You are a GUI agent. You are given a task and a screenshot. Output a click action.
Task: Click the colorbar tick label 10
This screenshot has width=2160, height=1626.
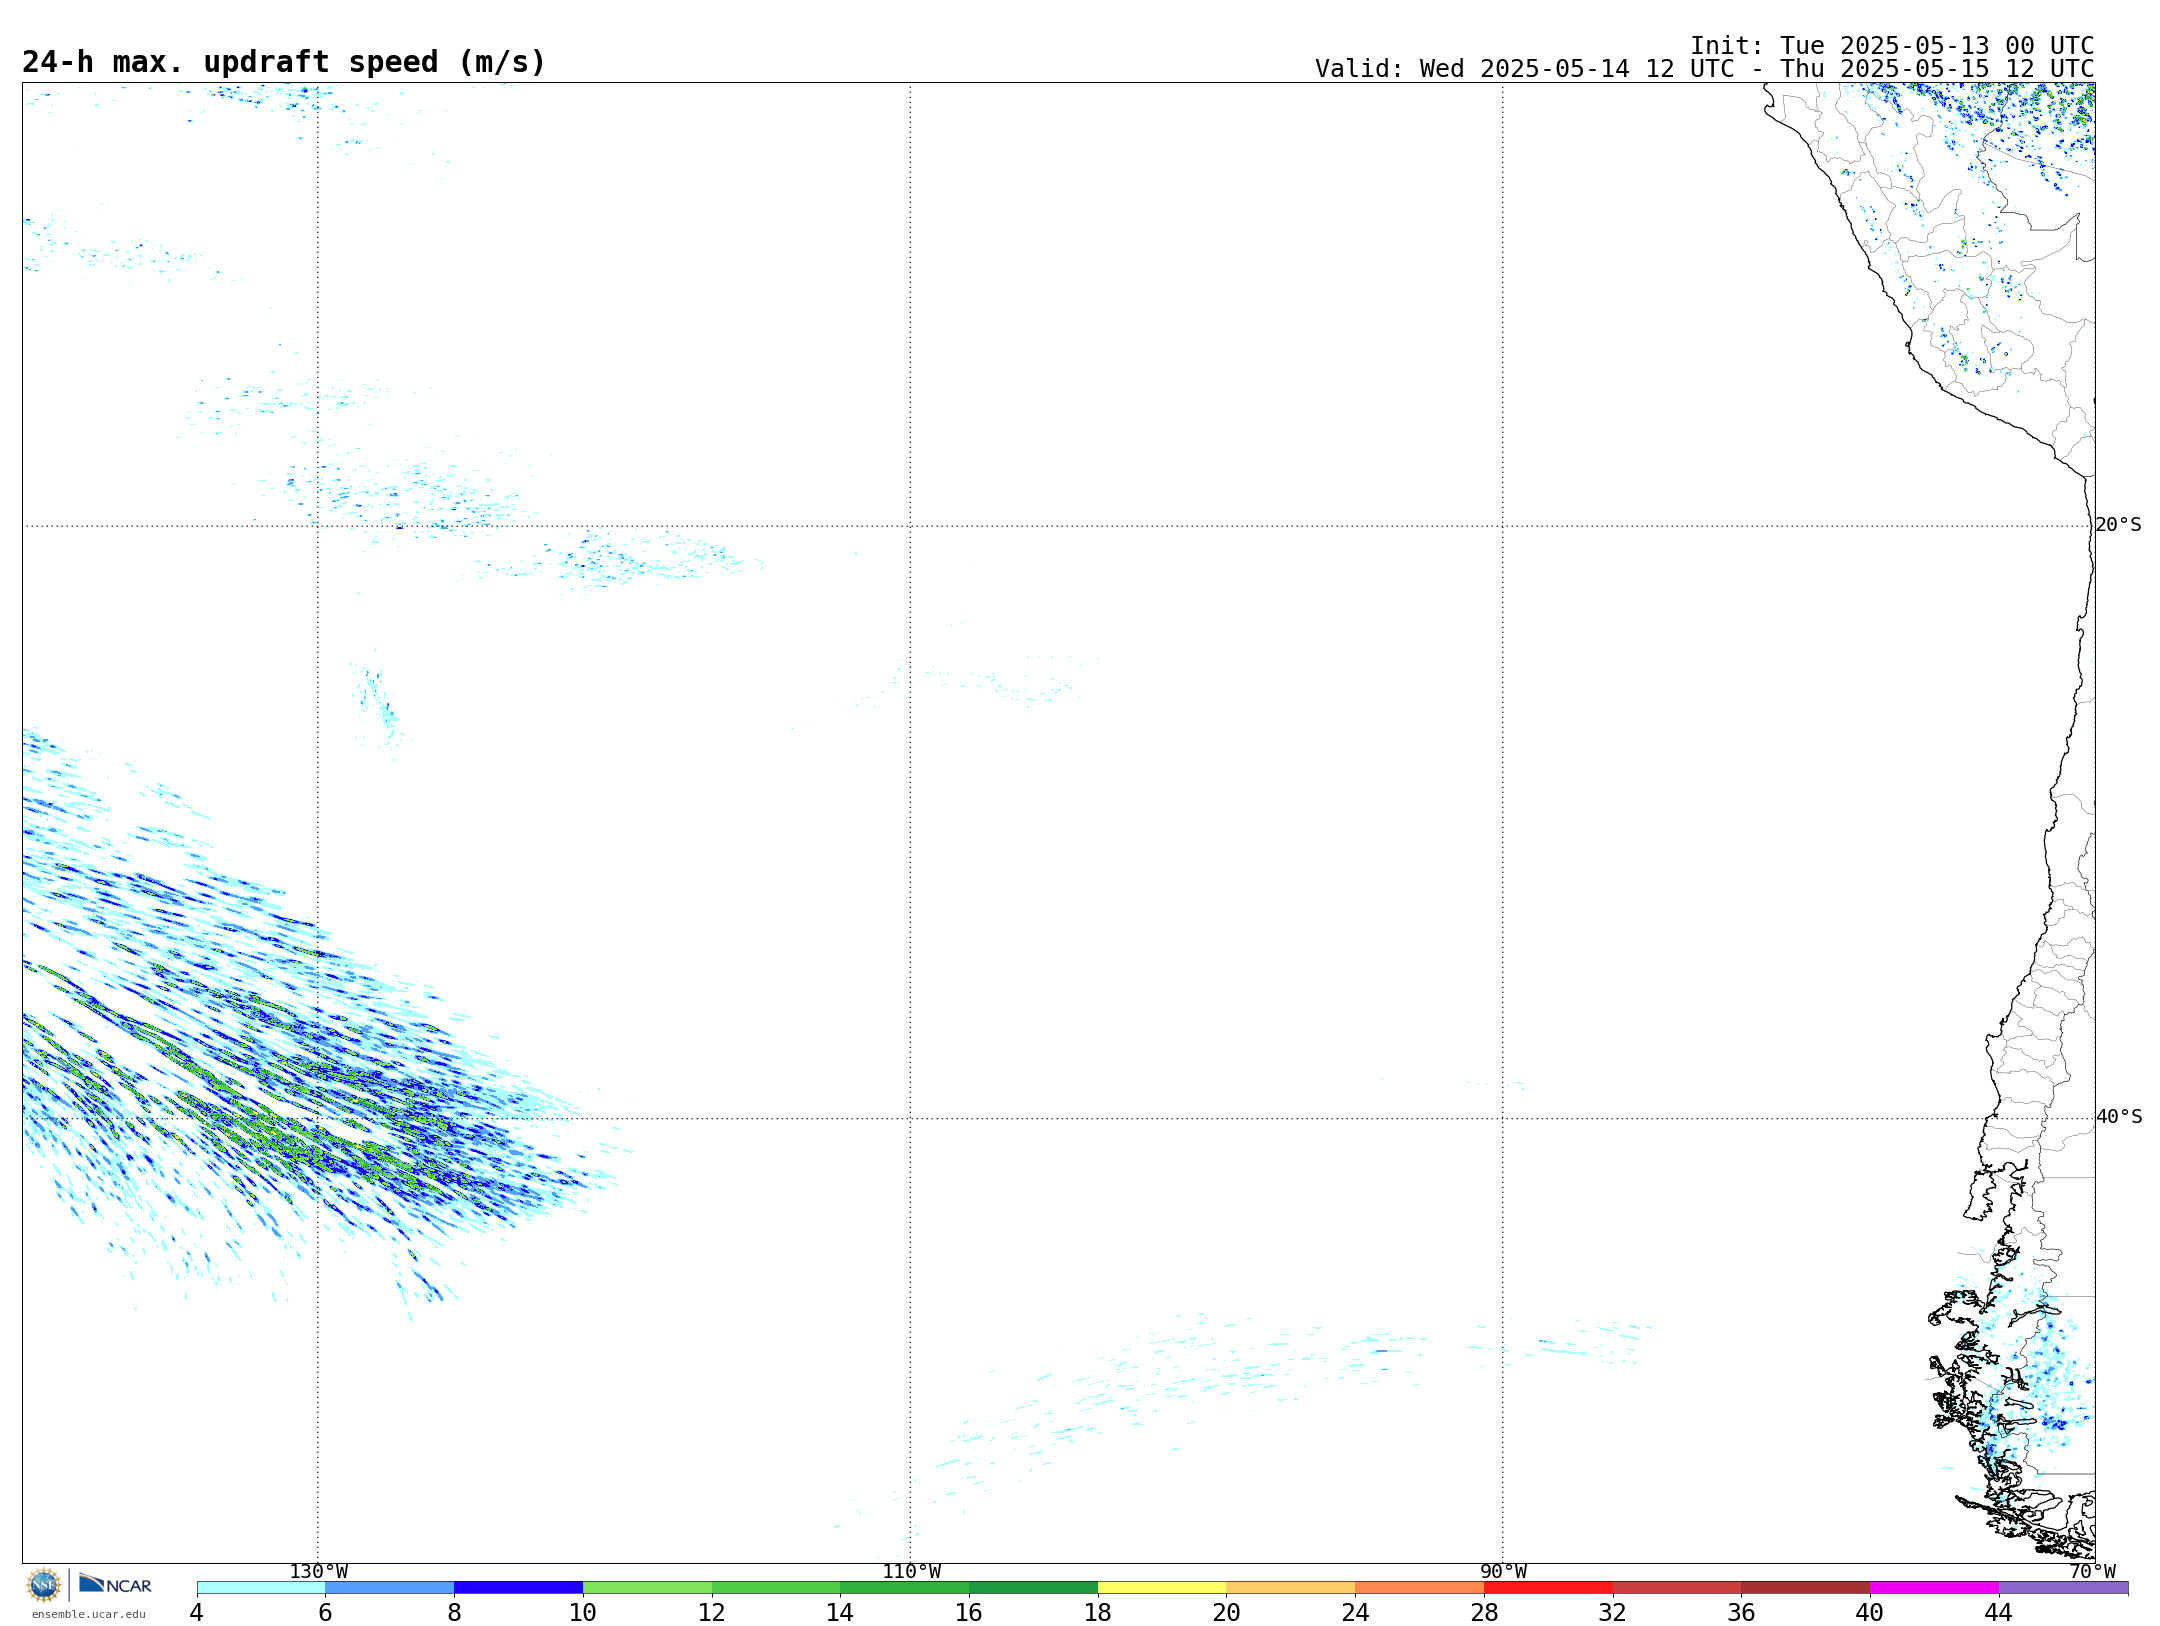pos(583,1612)
